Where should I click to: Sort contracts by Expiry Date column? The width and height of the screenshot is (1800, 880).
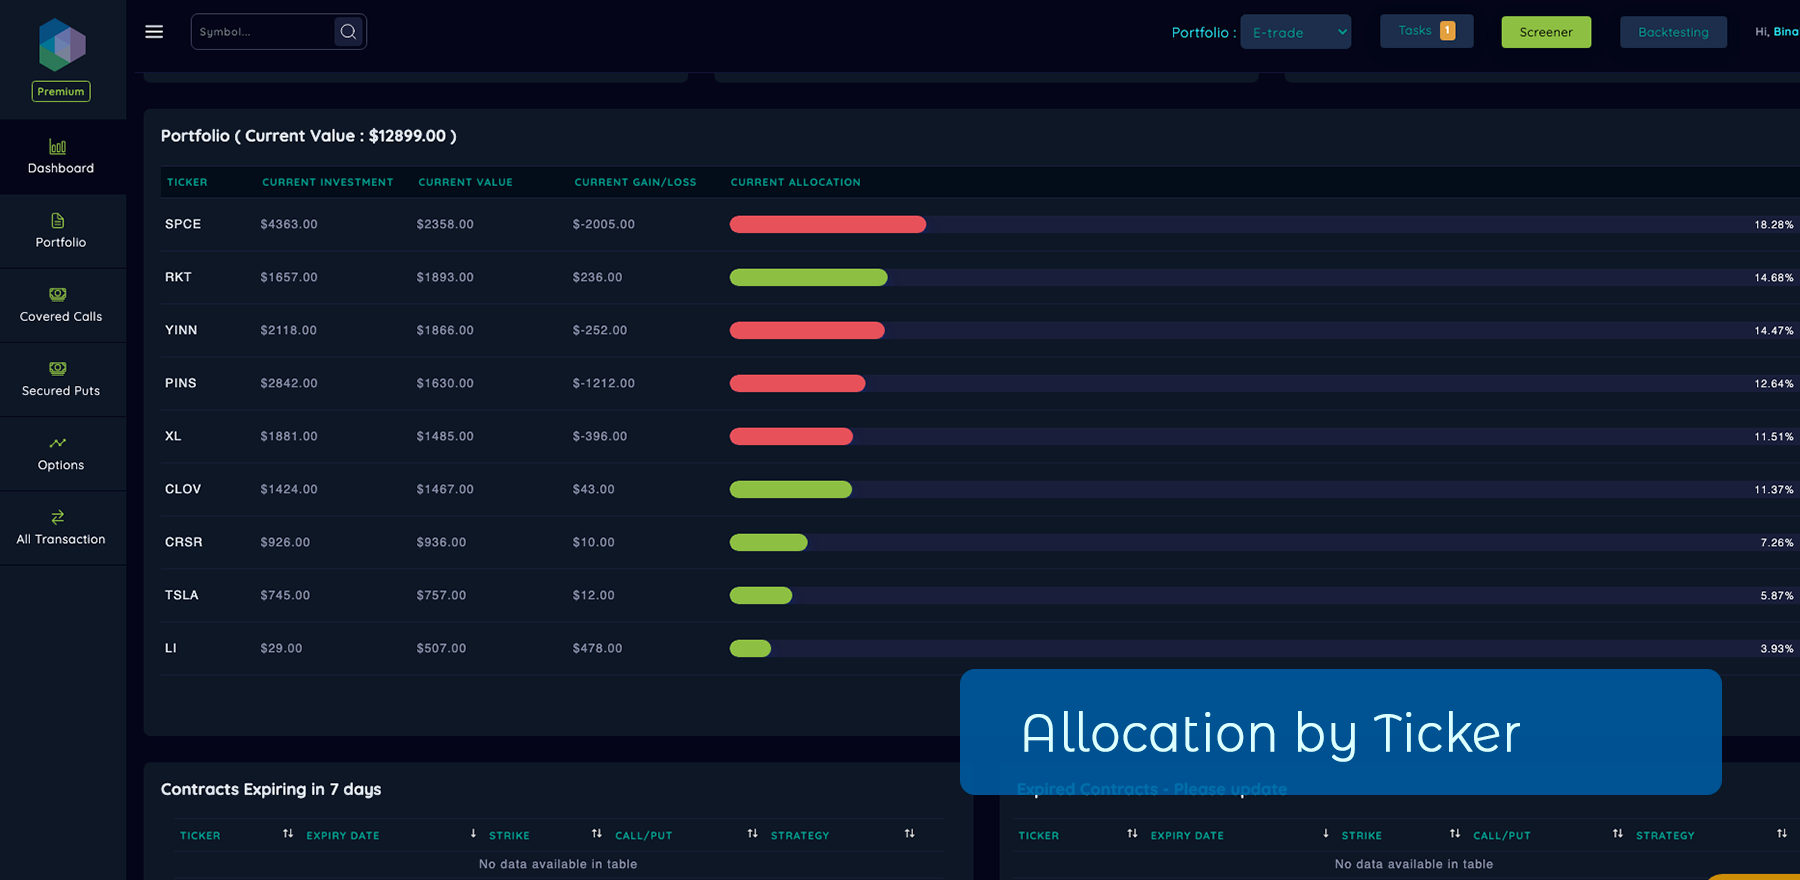coord(343,835)
